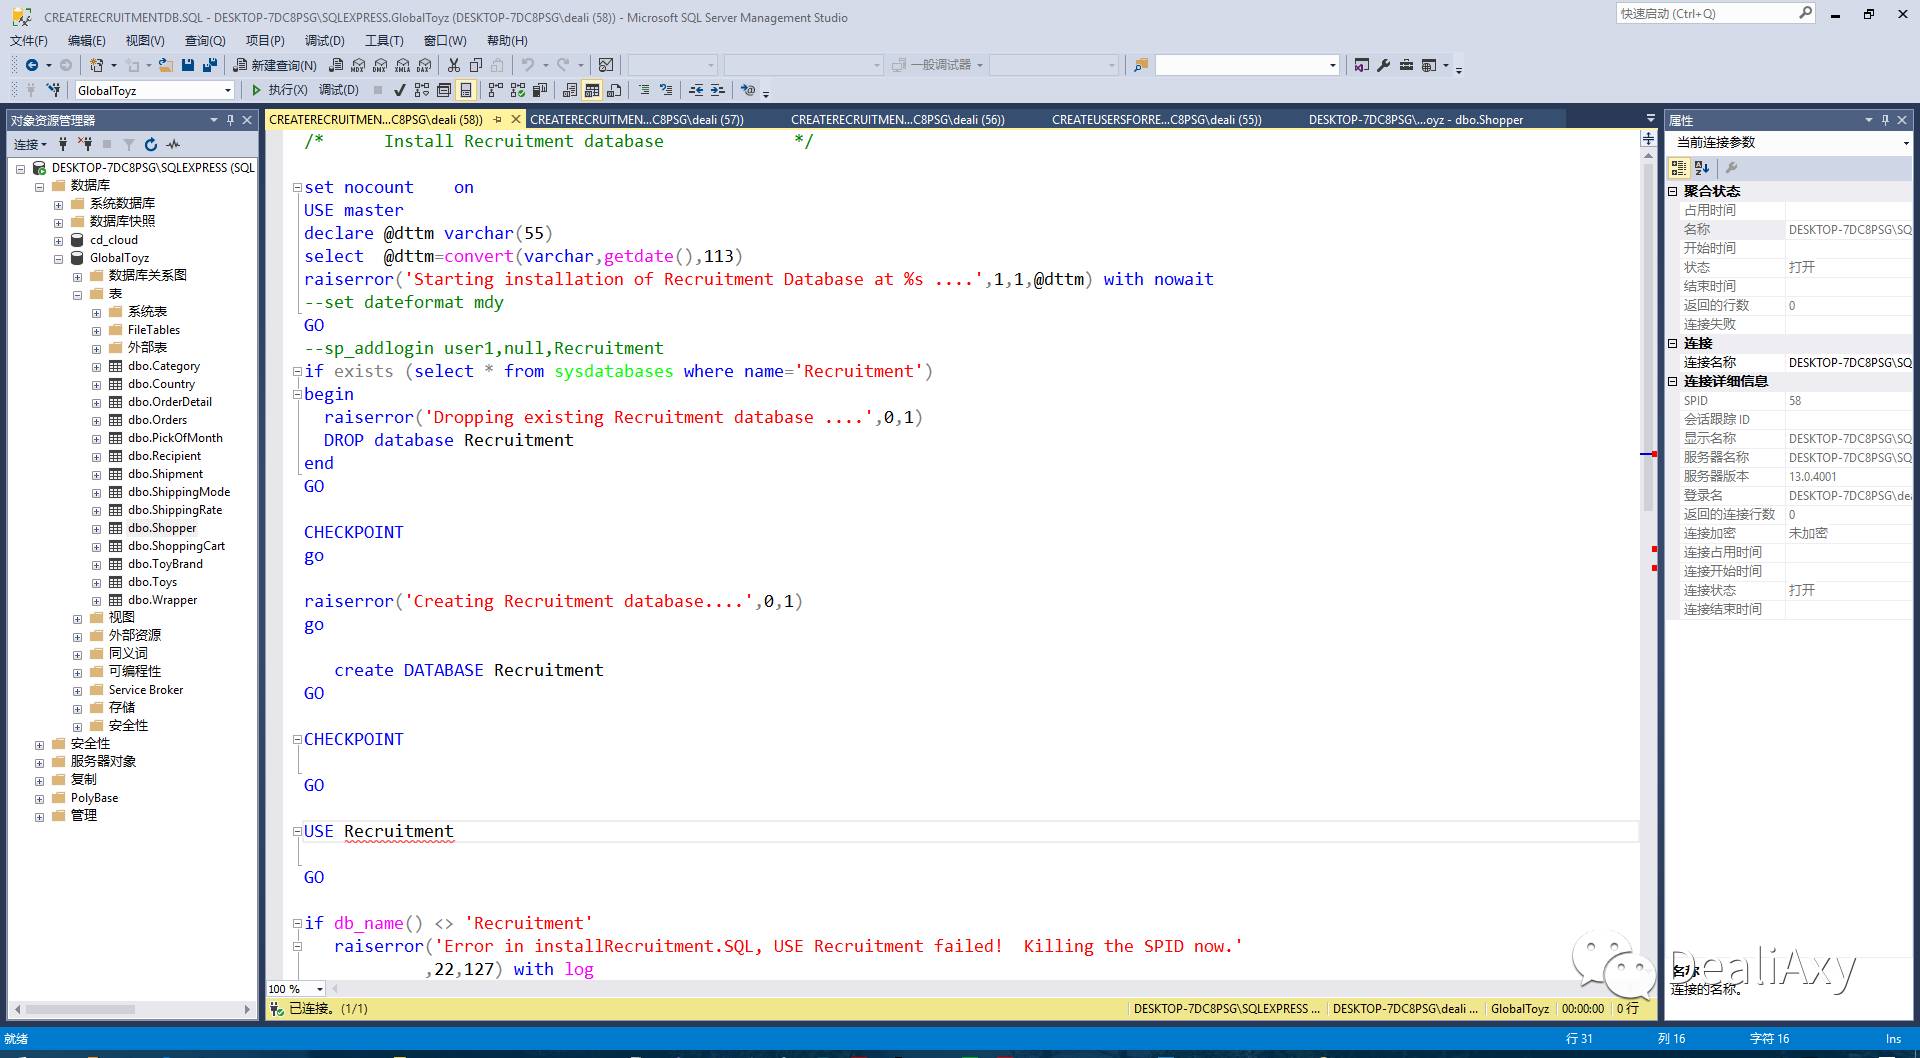Screen dimensions: 1920x1058
Task: Refresh the Object Explorer tree
Action: click(x=151, y=144)
